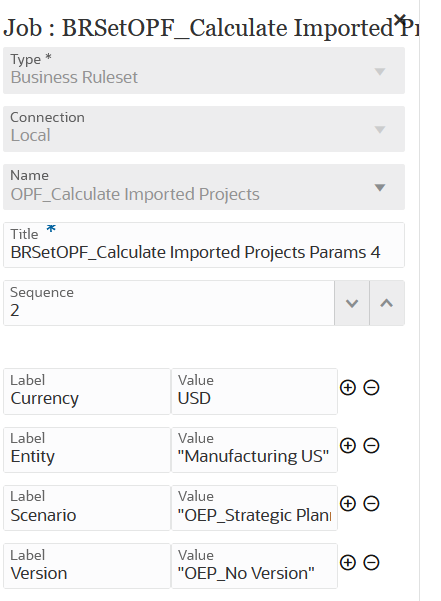Edit the Scenario label field
The image size is (441, 601).
coord(87,508)
